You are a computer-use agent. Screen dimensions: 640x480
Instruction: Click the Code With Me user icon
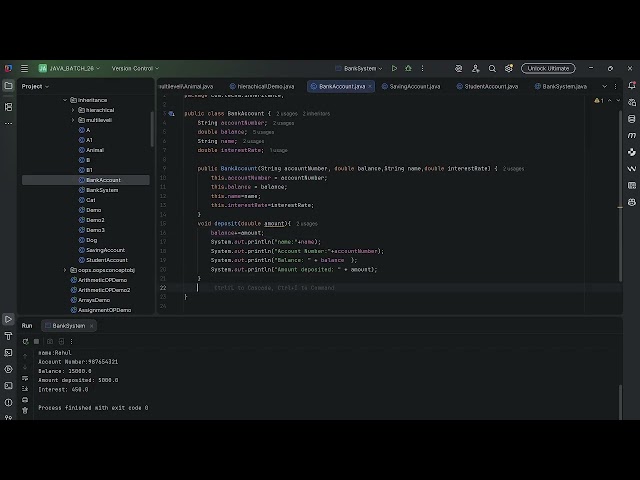coord(476,69)
